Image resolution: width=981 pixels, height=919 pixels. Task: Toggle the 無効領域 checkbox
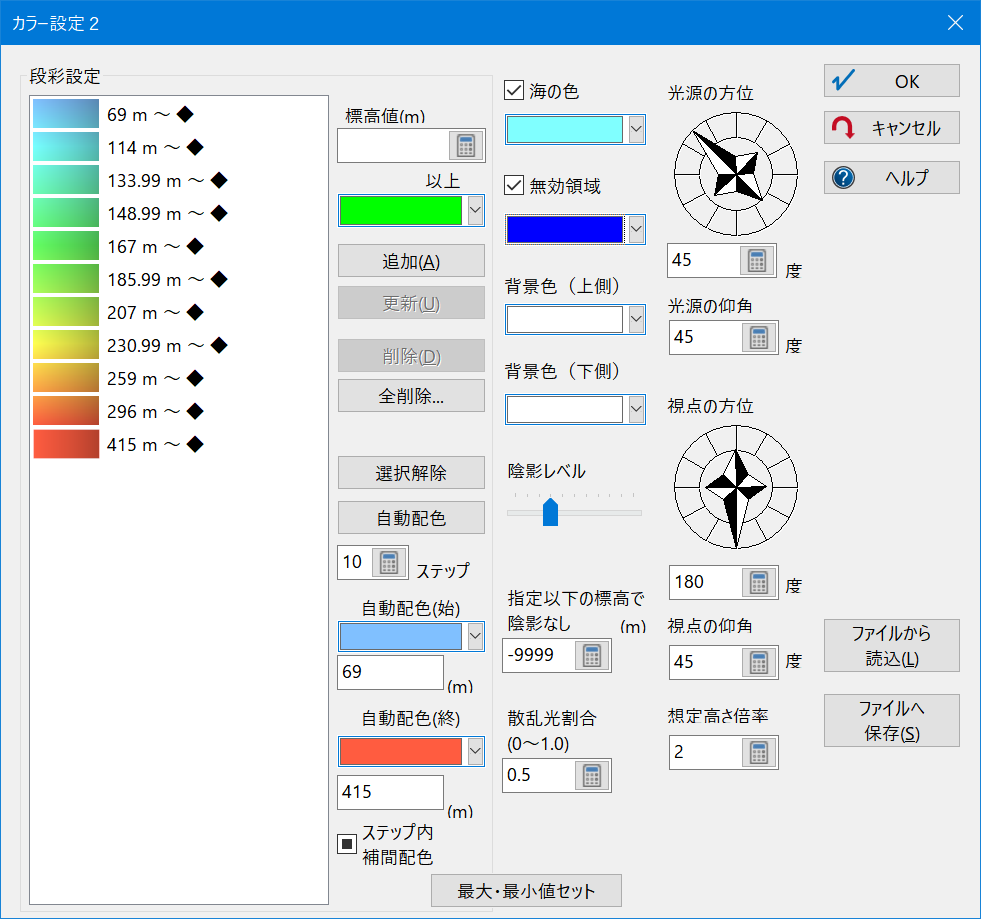click(514, 185)
